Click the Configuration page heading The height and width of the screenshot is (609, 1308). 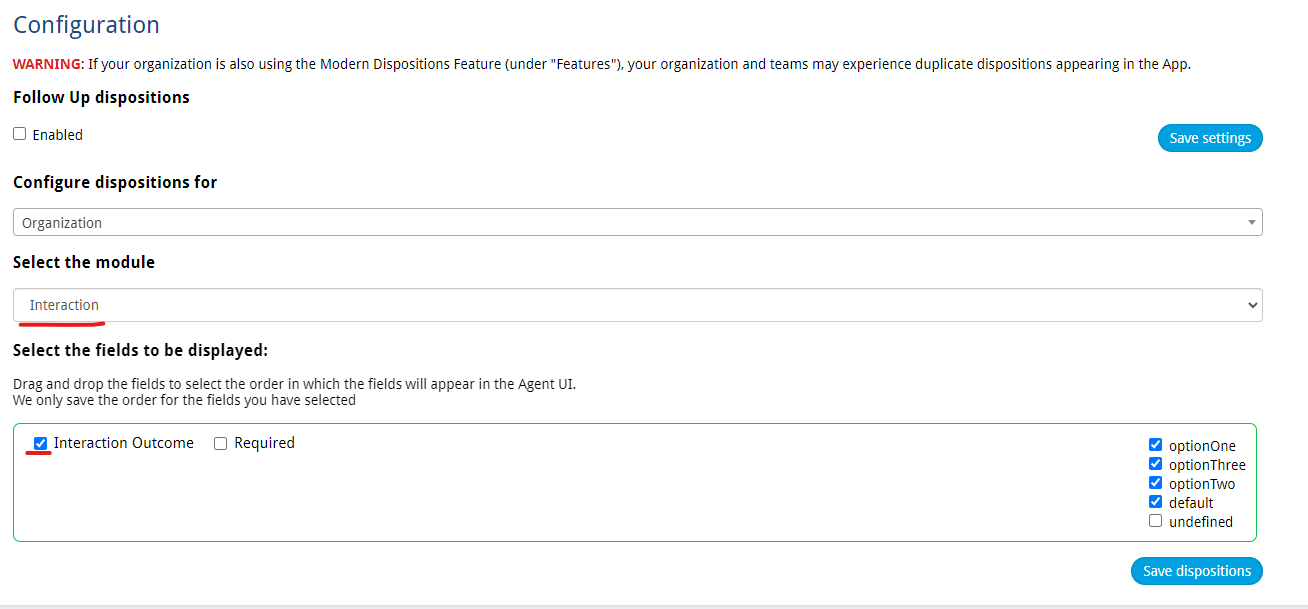pyautogui.click(x=86, y=24)
